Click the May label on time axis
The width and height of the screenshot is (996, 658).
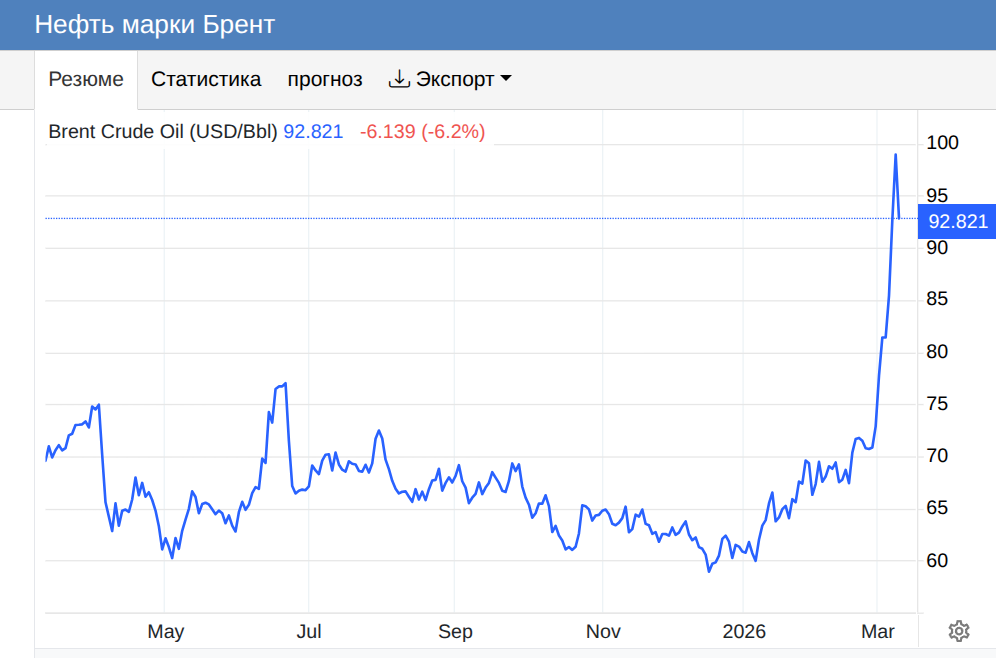pyautogui.click(x=166, y=632)
